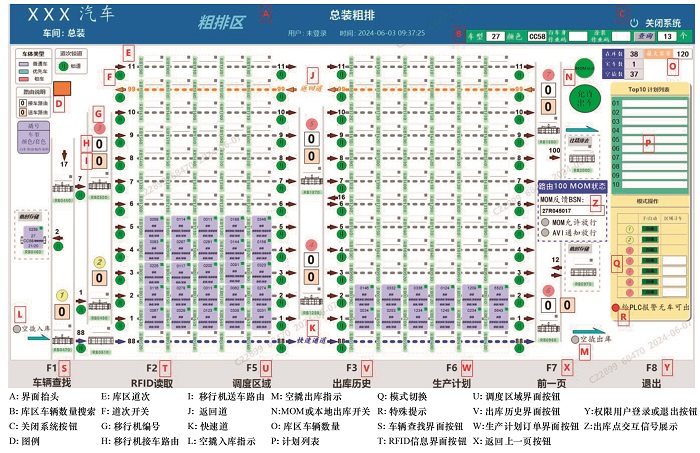Click the red PLC no-vehicle alarm indicator

tap(615, 308)
